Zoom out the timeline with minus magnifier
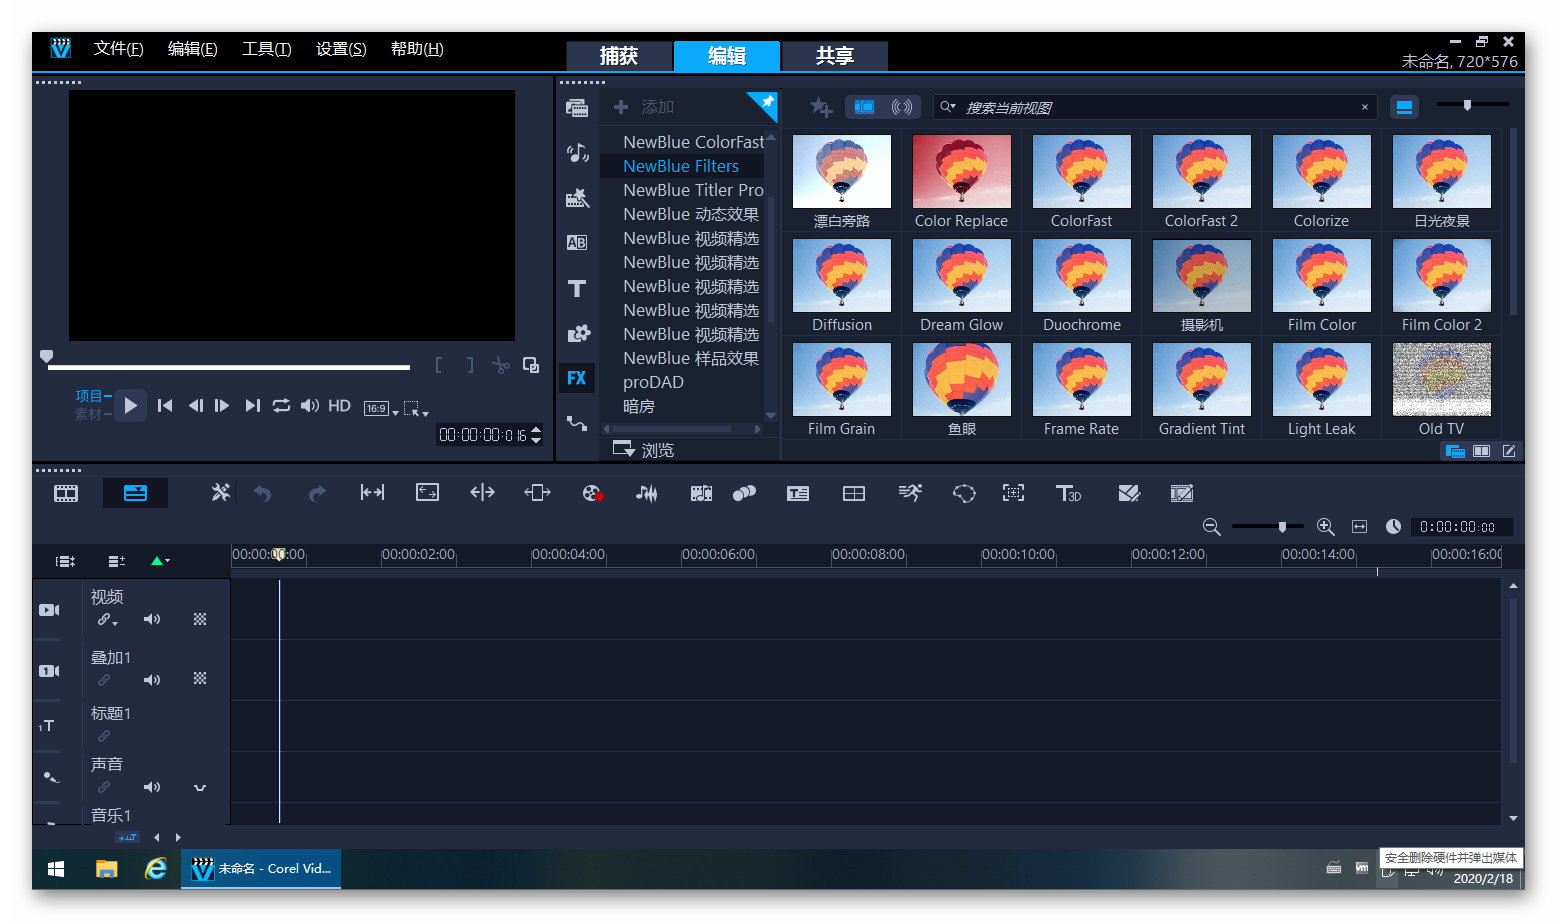 [1211, 527]
